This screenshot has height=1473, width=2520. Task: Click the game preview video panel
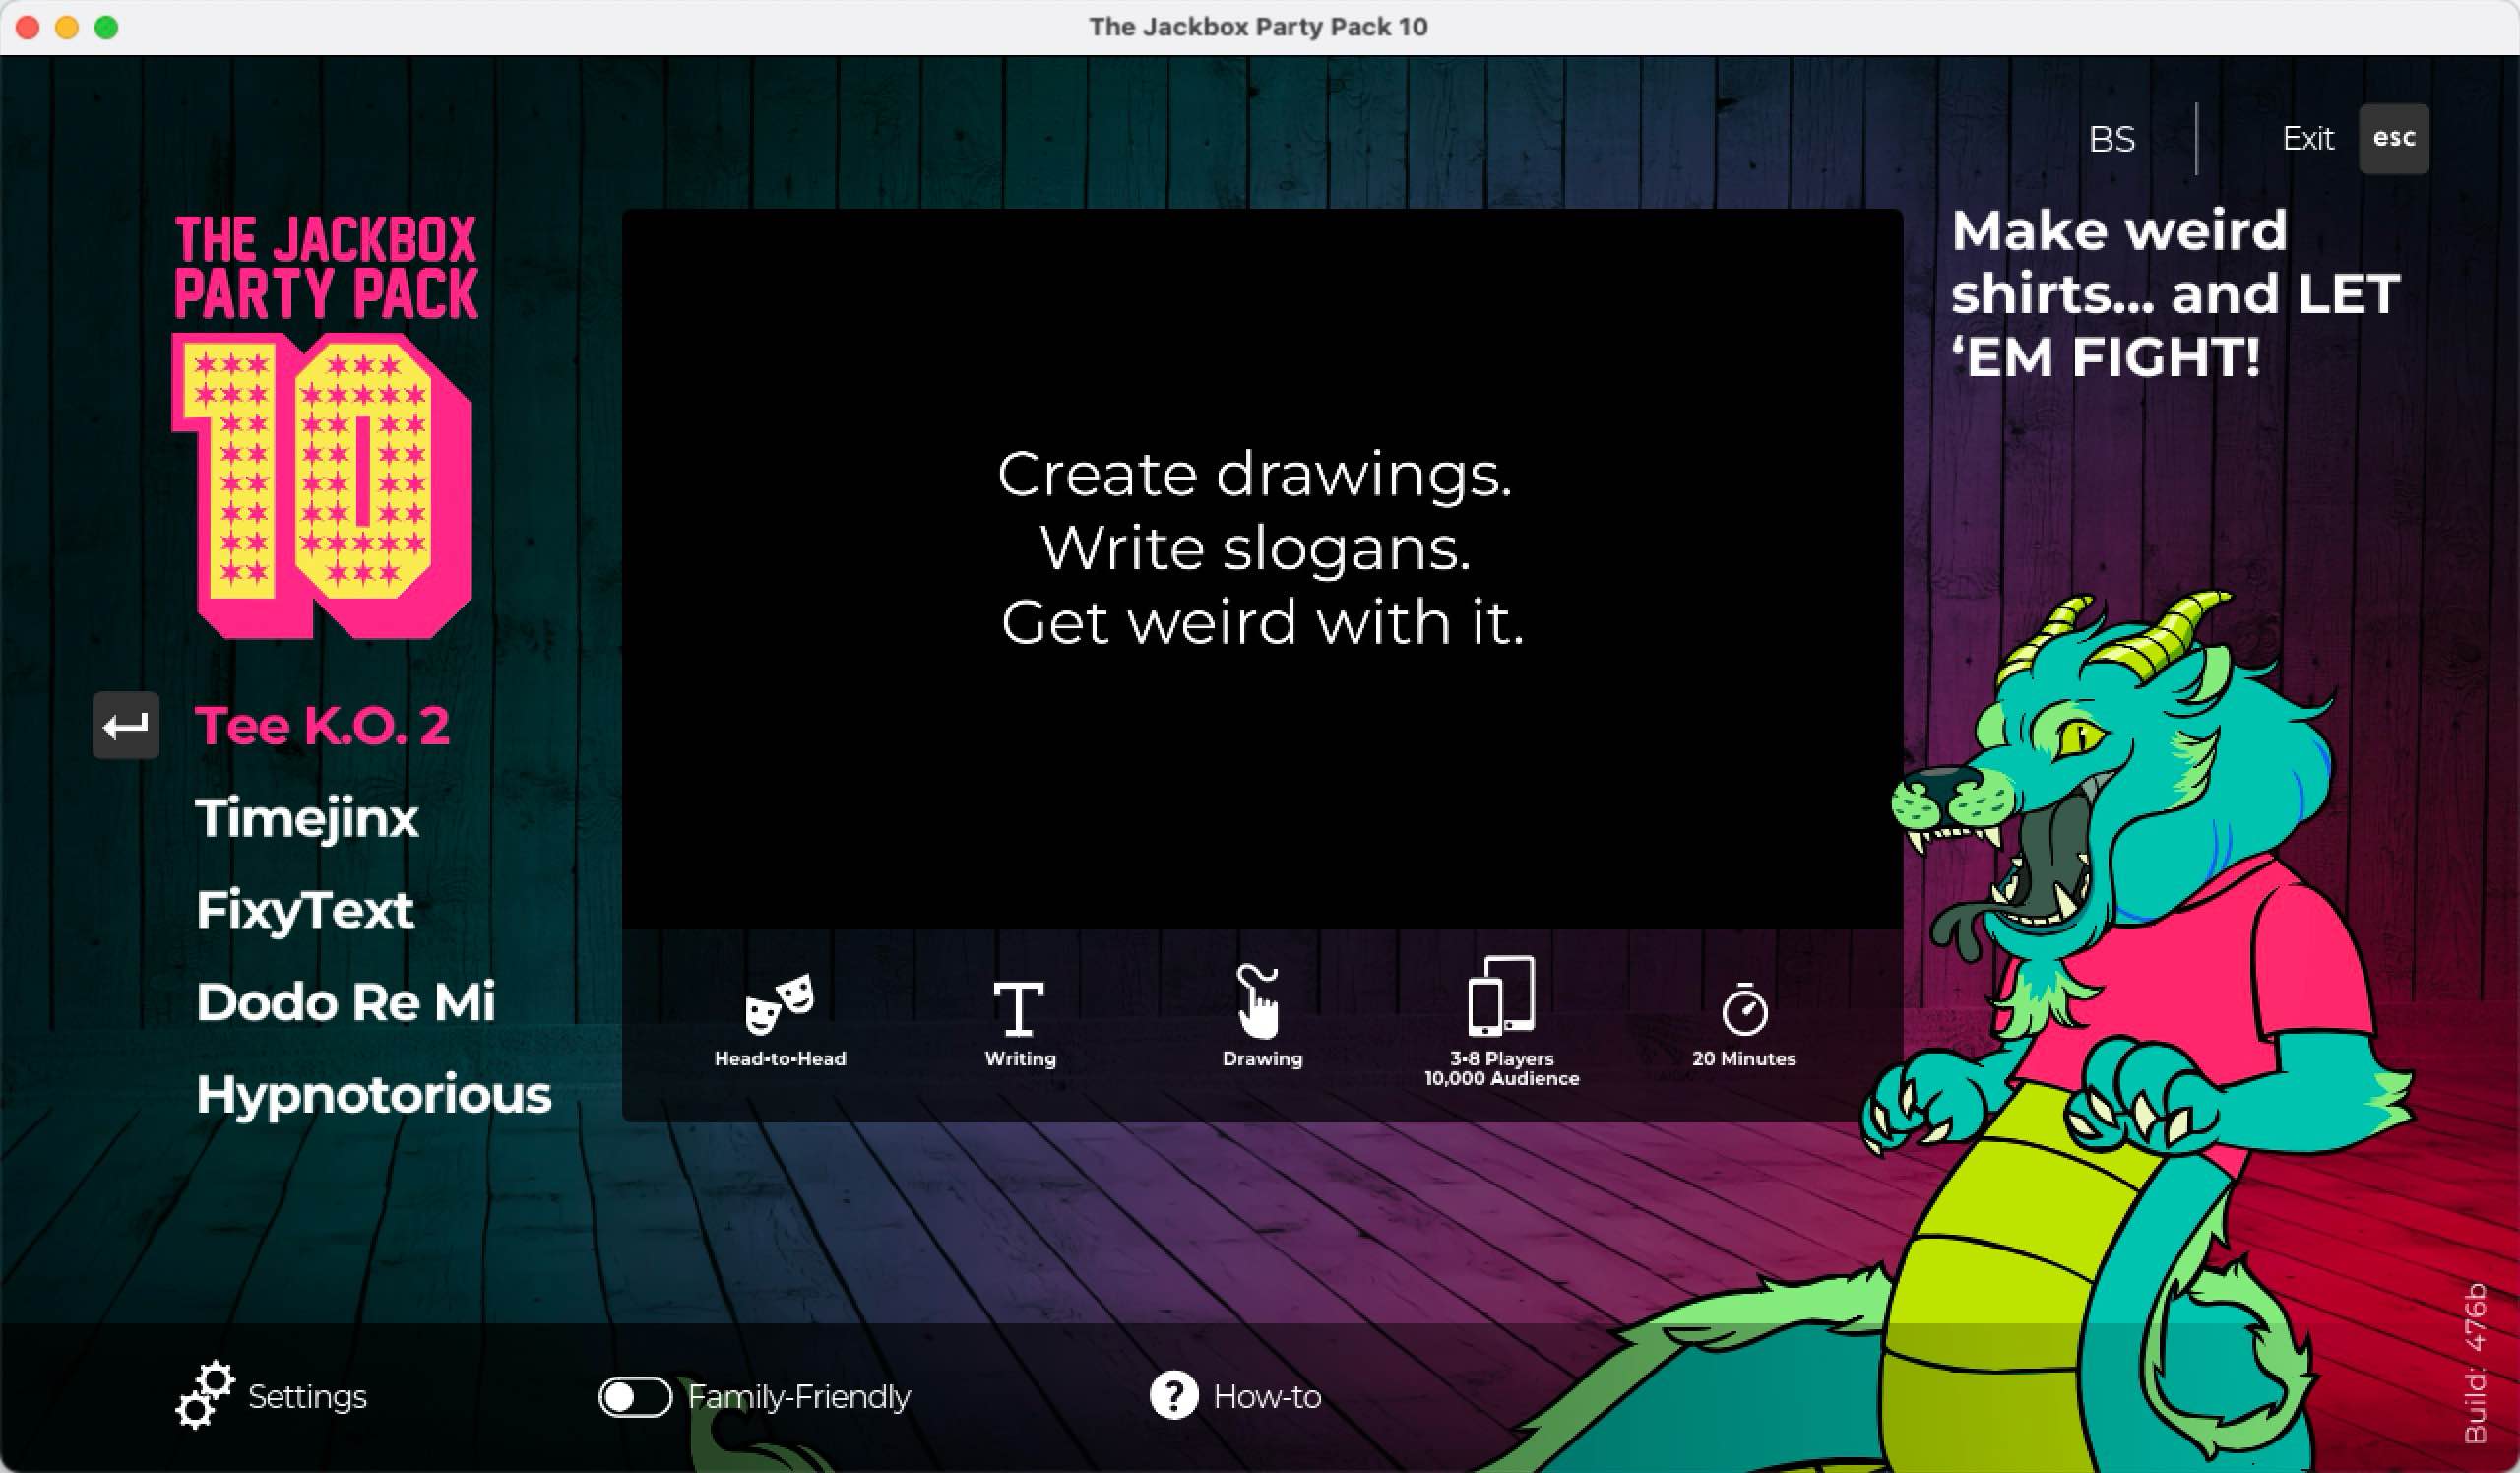point(1262,569)
